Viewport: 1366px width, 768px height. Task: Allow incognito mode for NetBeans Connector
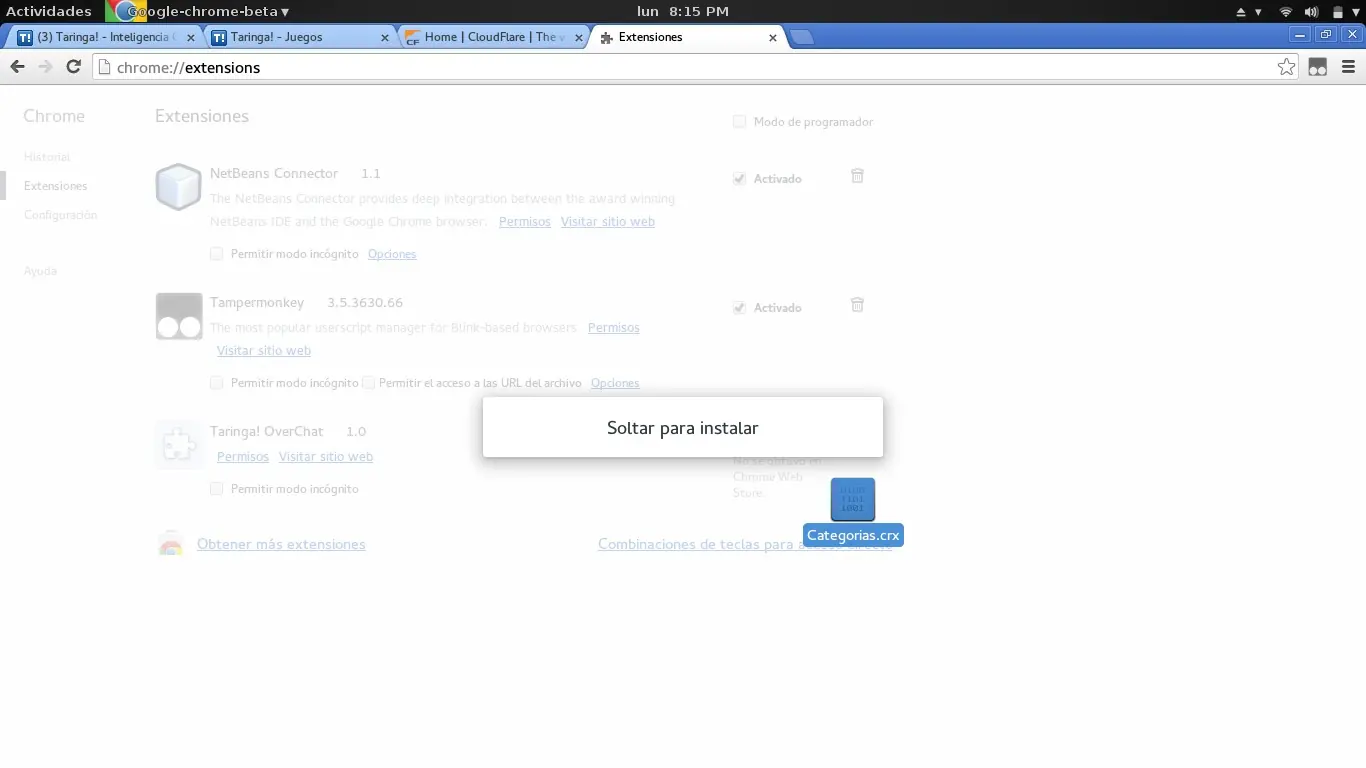click(216, 254)
